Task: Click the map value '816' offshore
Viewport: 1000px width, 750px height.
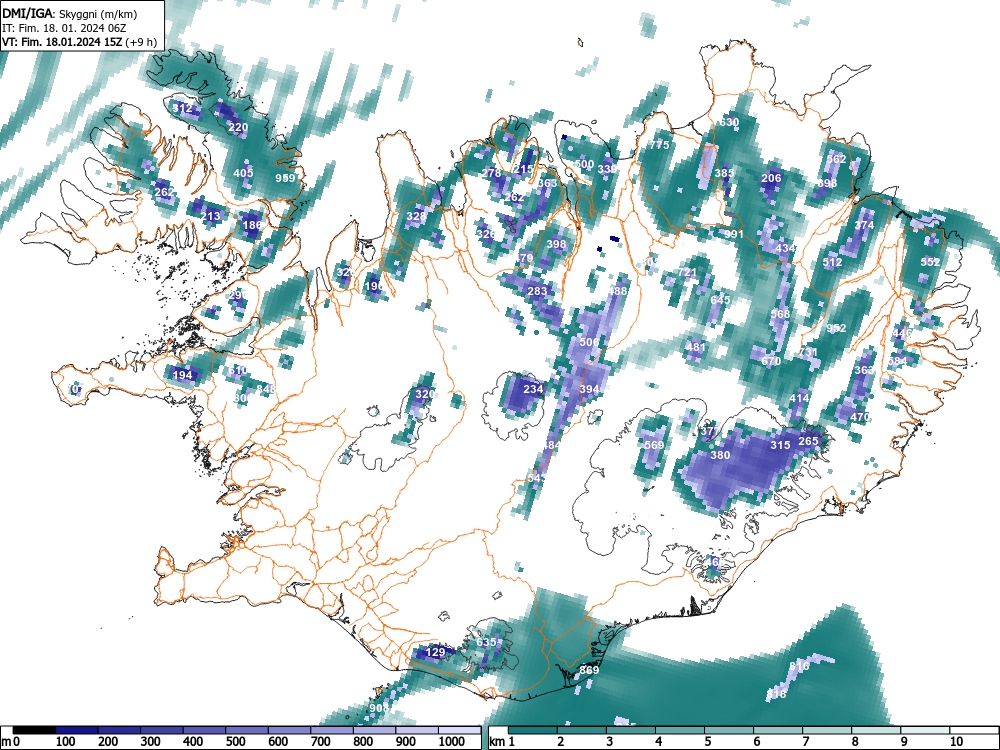Action: 799,666
